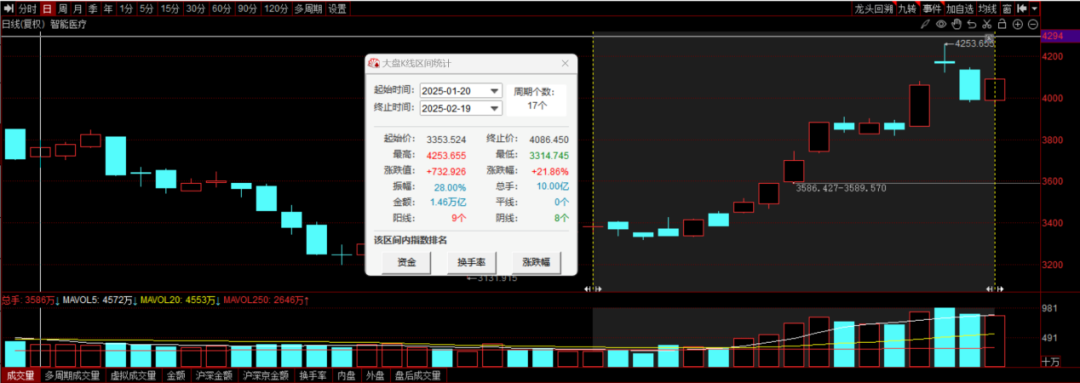Switch to 5分 minute chart
This screenshot has width=1080, height=383.
tap(146, 9)
